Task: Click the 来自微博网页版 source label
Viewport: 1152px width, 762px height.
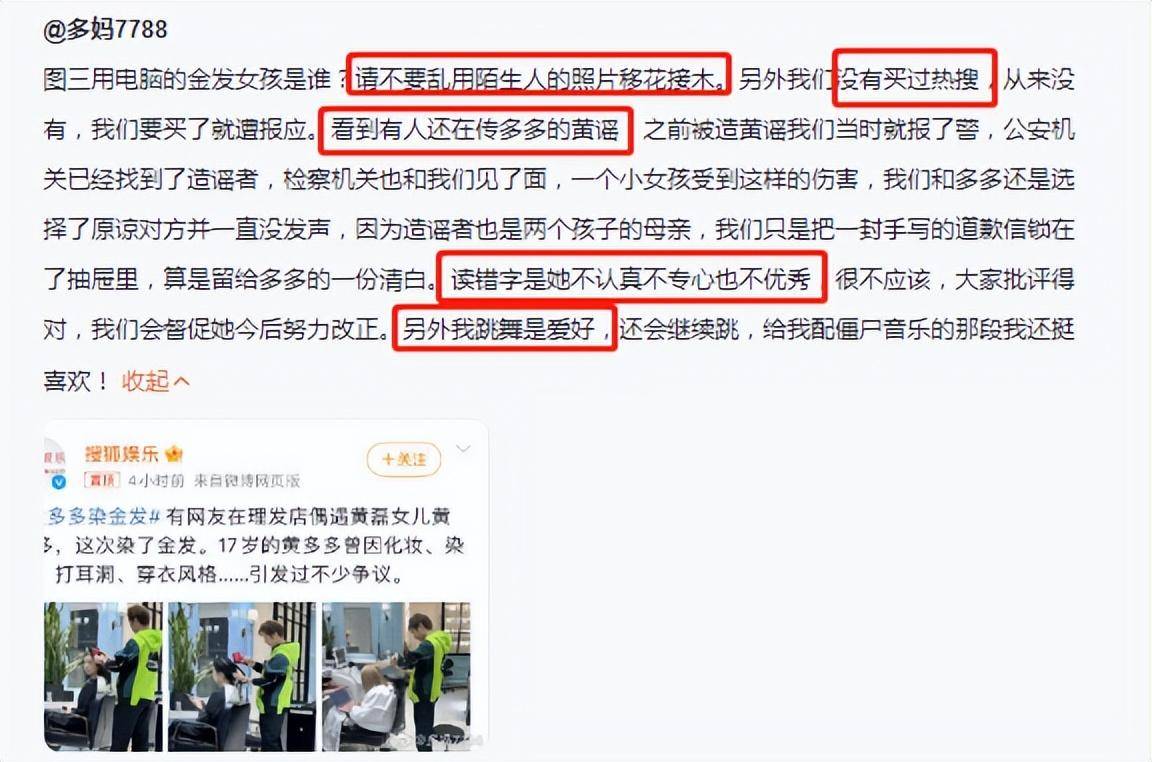Action: [x=247, y=481]
